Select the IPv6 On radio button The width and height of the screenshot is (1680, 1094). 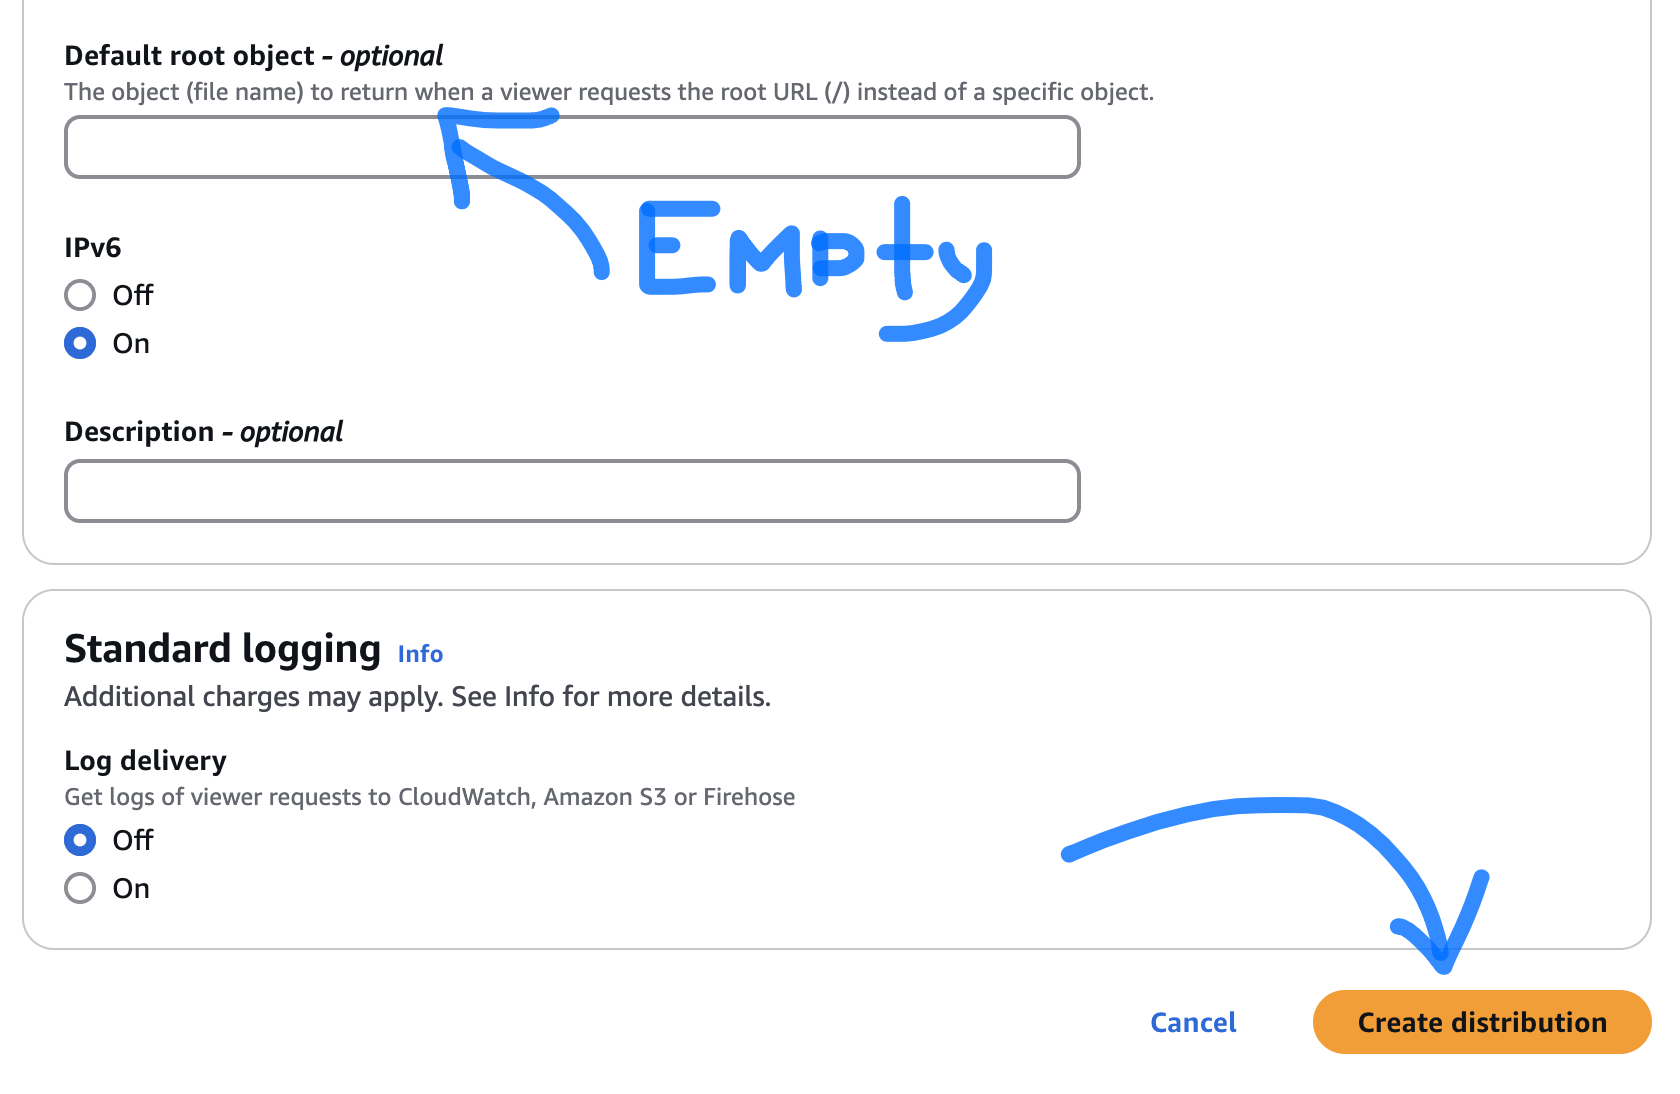point(80,343)
